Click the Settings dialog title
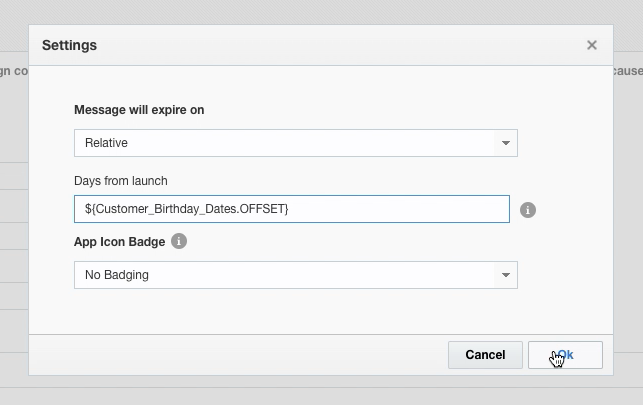Image resolution: width=643 pixels, height=405 pixels. 69,45
